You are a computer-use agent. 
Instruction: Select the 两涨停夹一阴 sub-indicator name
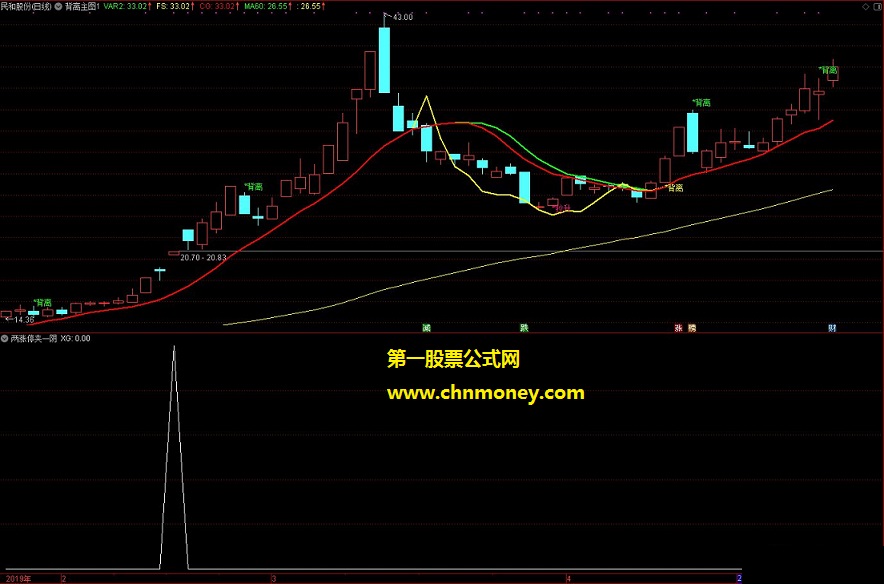[34, 338]
